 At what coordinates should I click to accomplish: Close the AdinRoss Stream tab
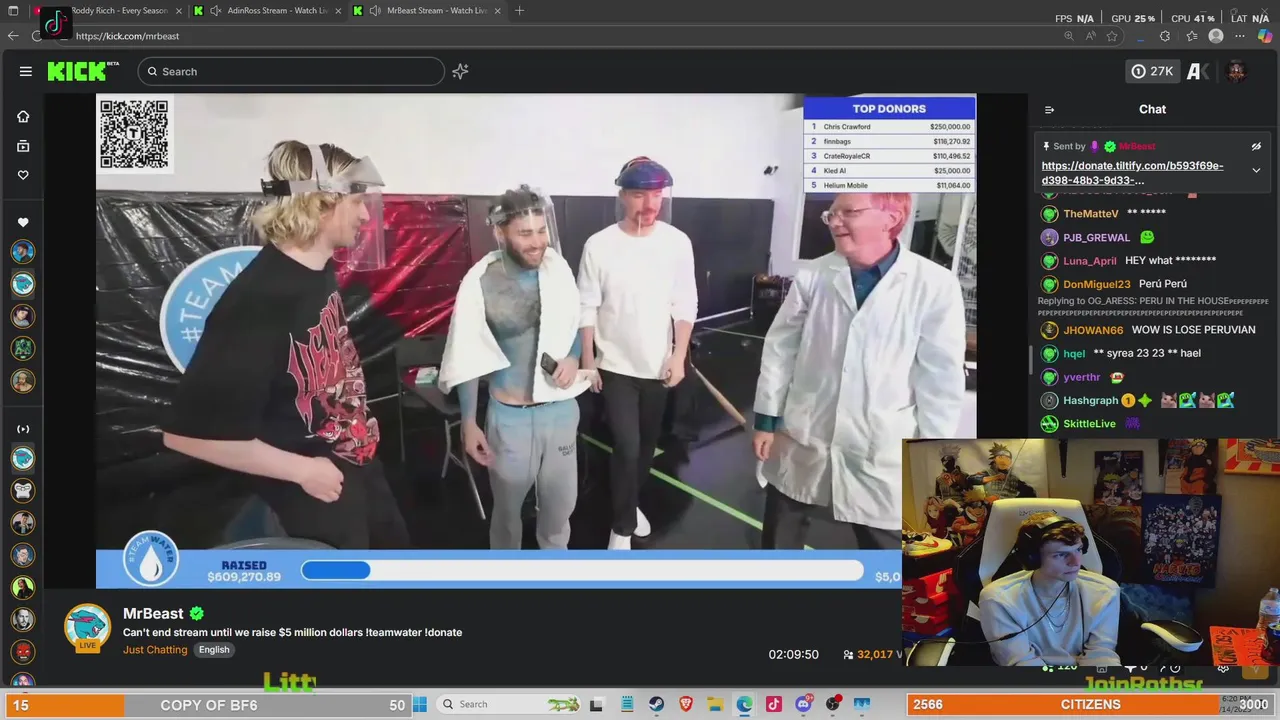[x=338, y=10]
